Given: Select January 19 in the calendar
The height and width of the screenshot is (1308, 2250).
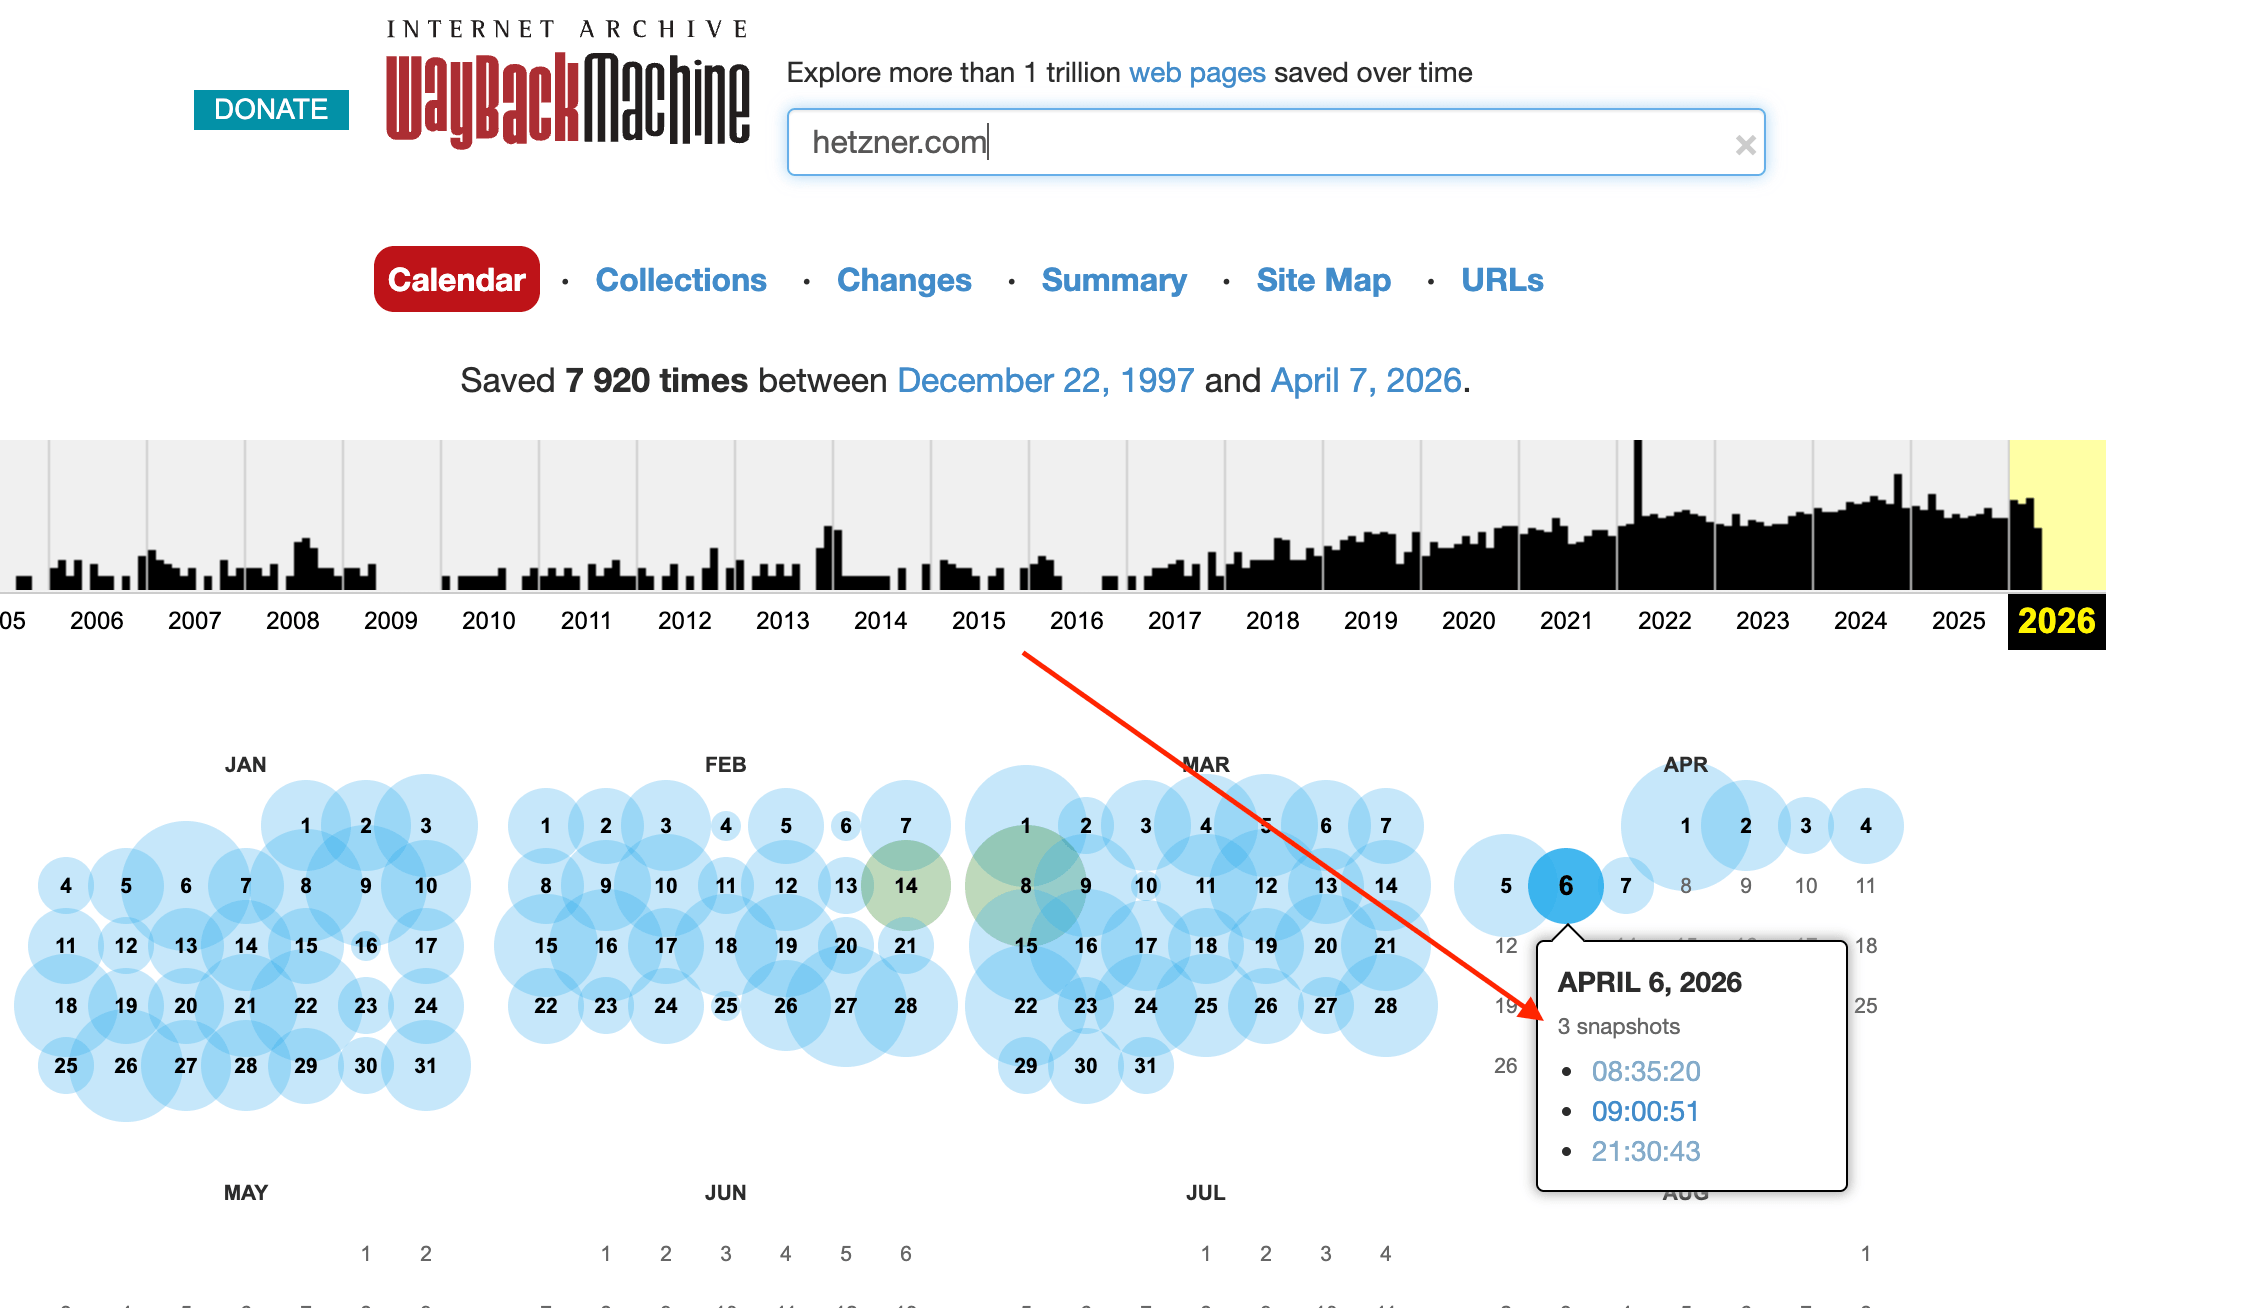Looking at the screenshot, I should click(126, 1005).
